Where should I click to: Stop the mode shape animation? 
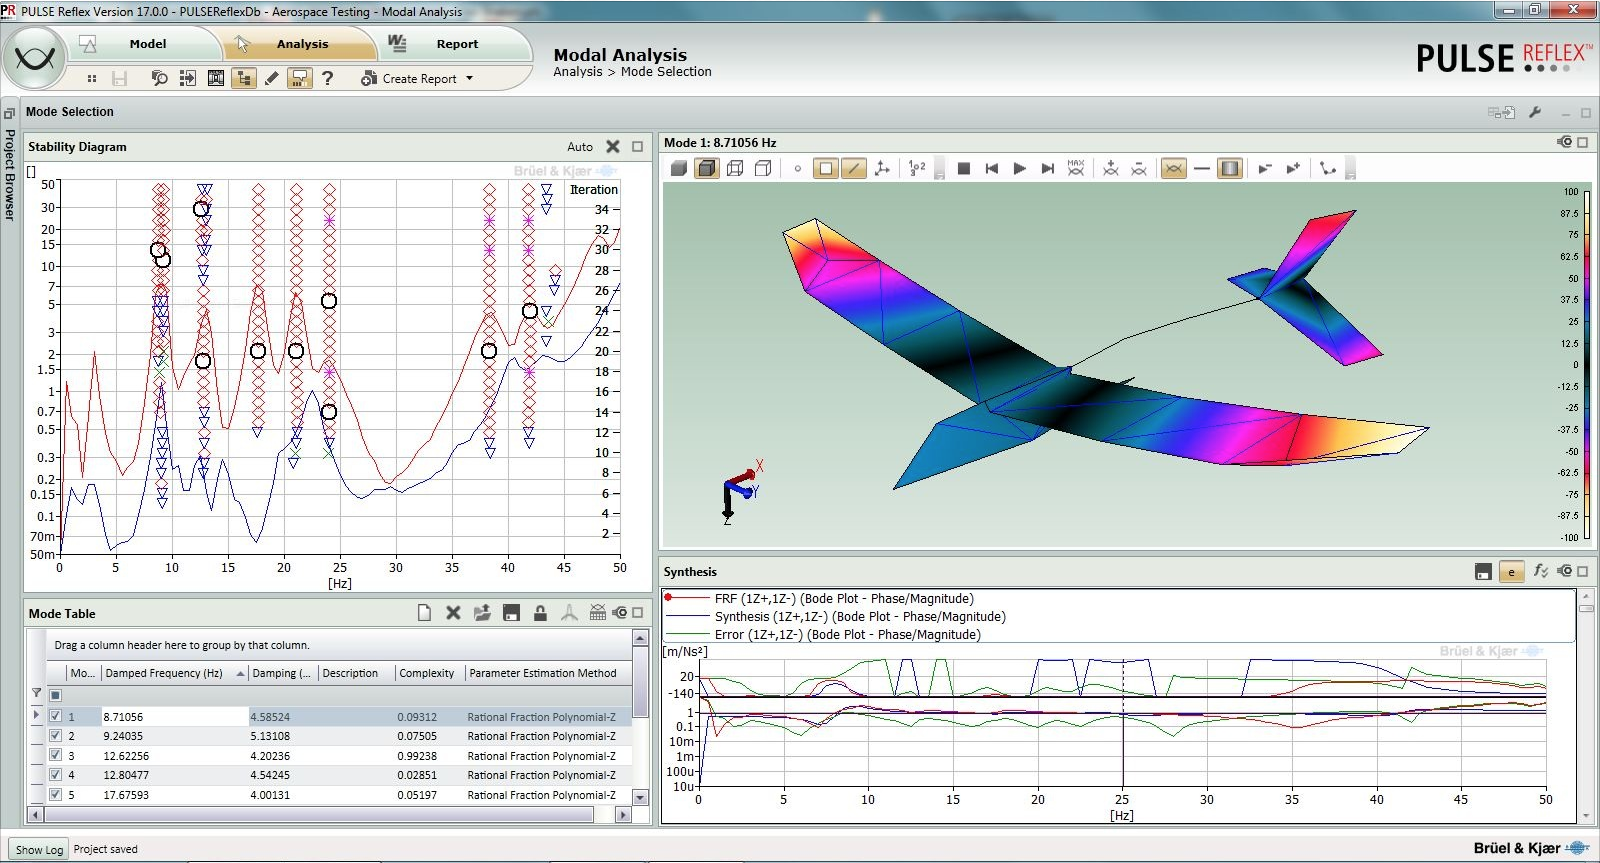point(964,169)
